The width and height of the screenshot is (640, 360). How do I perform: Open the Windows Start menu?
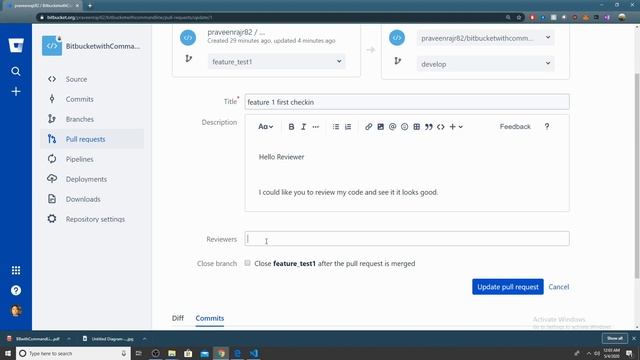(x=7, y=353)
